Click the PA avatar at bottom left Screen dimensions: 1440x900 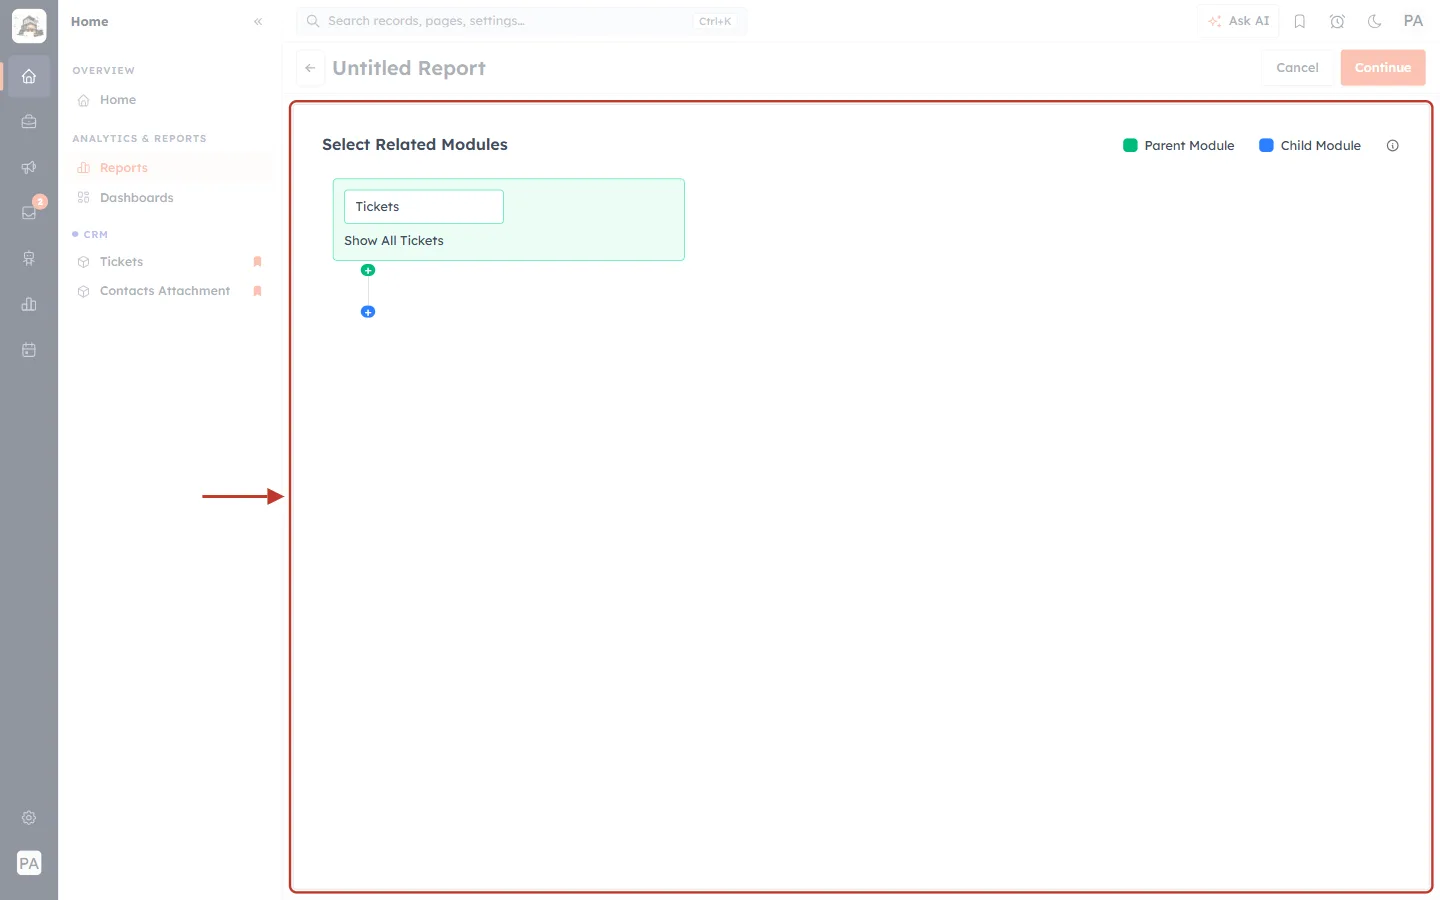pyautogui.click(x=29, y=863)
